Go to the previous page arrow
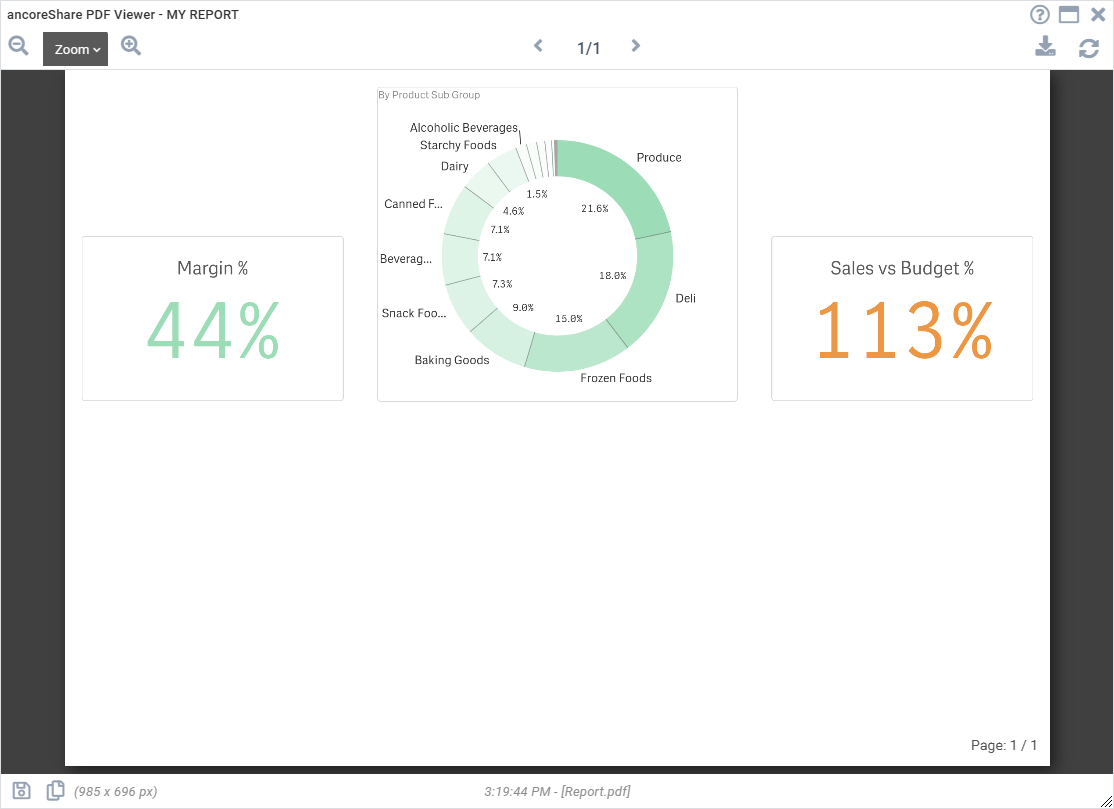The width and height of the screenshot is (1114, 809). [x=539, y=45]
